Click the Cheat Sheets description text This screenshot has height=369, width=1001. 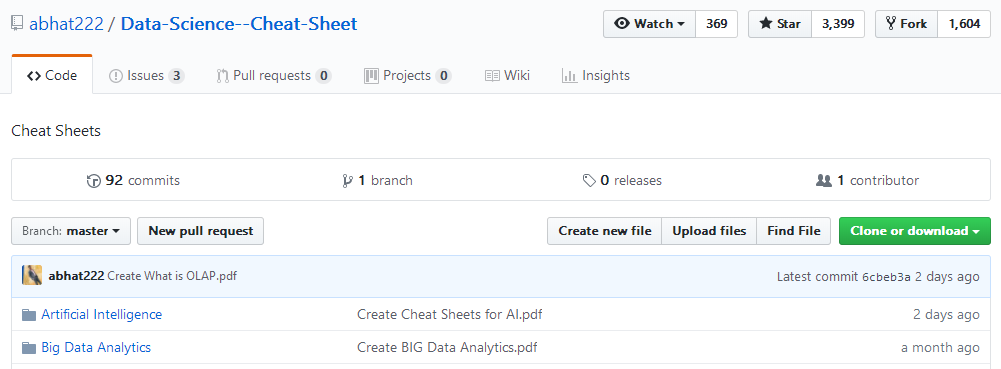[x=56, y=132]
